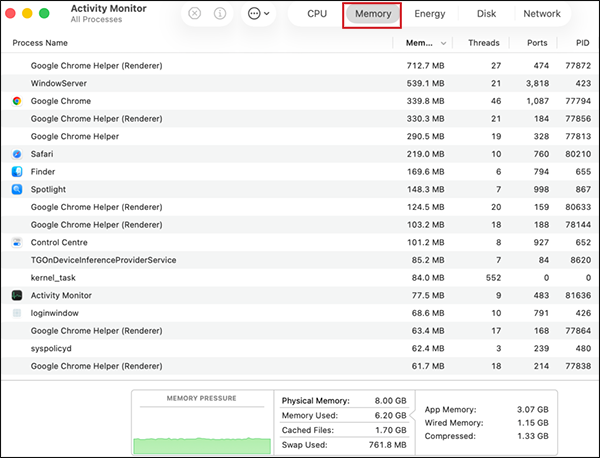
Task: Select the kernel_task process row
Action: click(300, 277)
